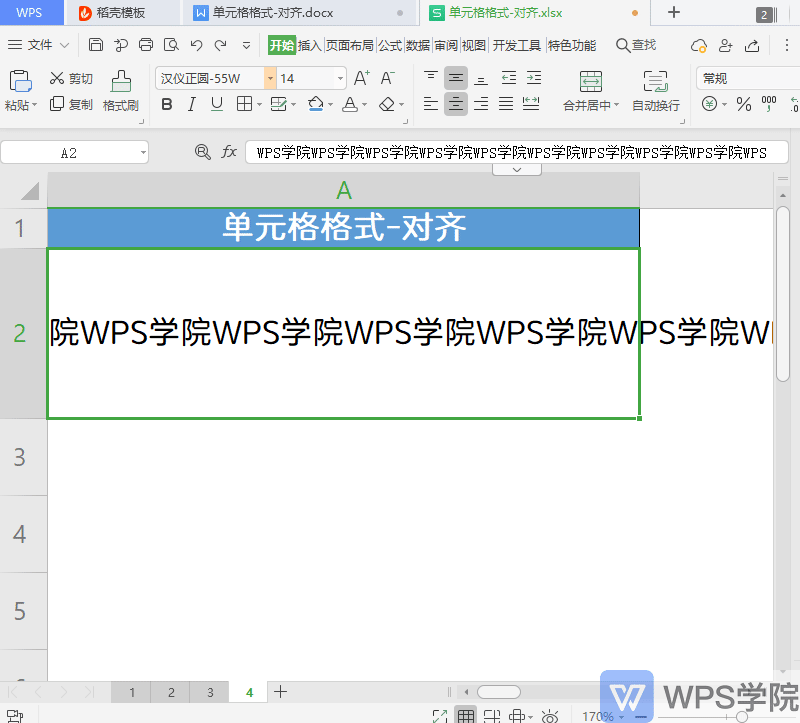Open a new document tab with plus

click(x=673, y=12)
